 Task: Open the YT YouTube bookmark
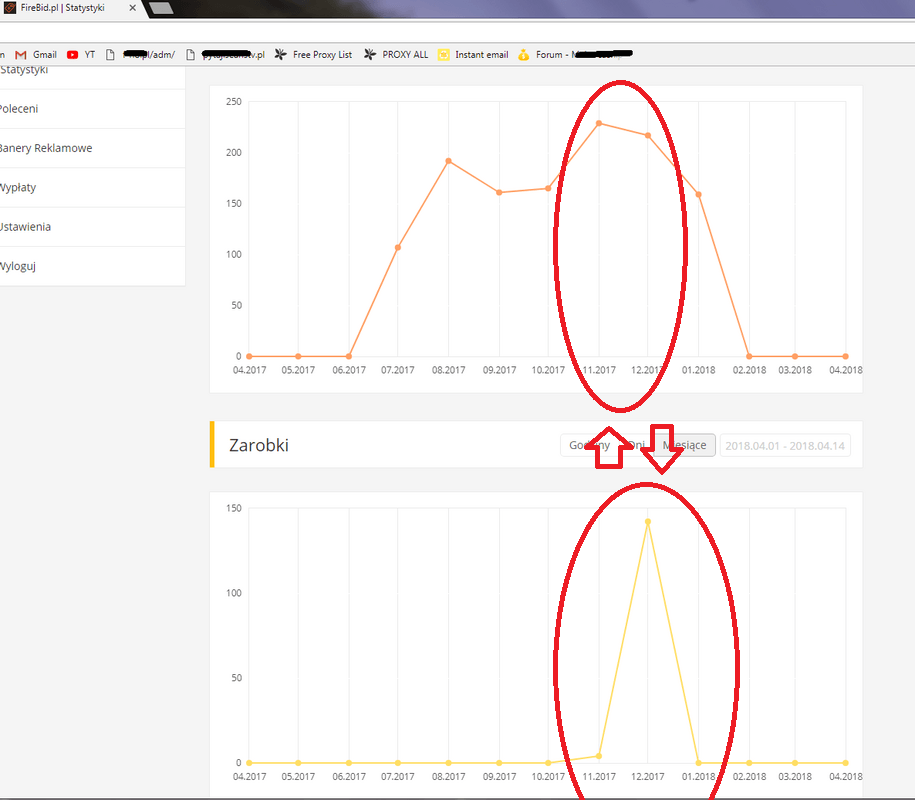[x=81, y=54]
